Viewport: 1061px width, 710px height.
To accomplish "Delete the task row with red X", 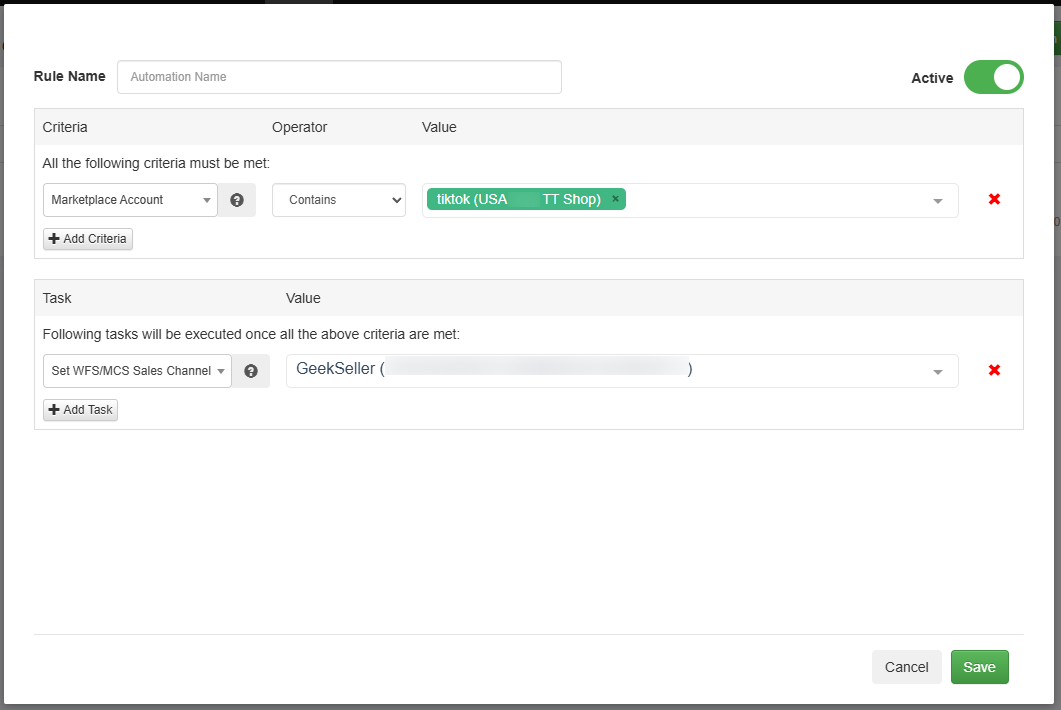I will pyautogui.click(x=994, y=370).
